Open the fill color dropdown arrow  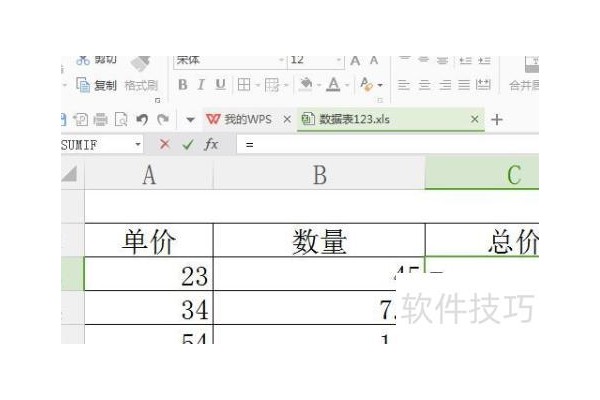(318, 85)
